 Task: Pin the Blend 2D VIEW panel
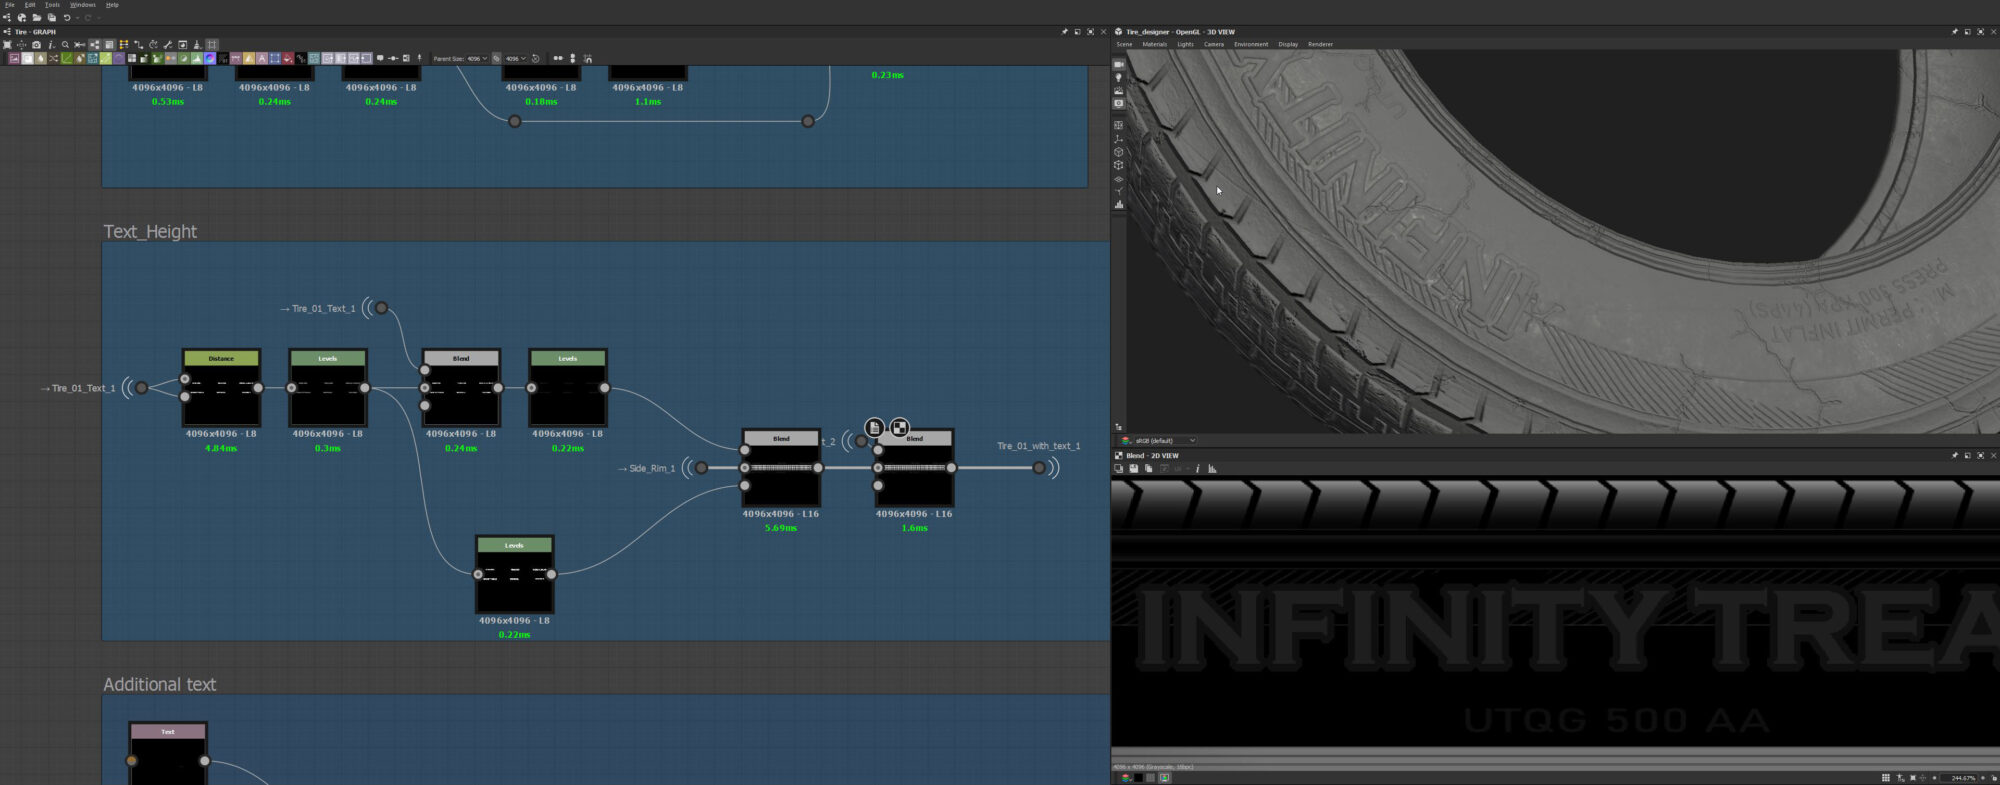[x=1954, y=455]
